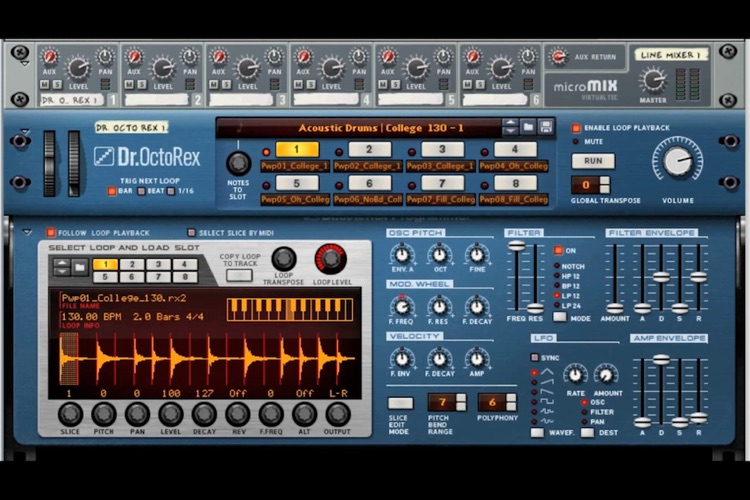
Task: Adjust the Dr. OctoRex Volume knob
Action: (678, 161)
